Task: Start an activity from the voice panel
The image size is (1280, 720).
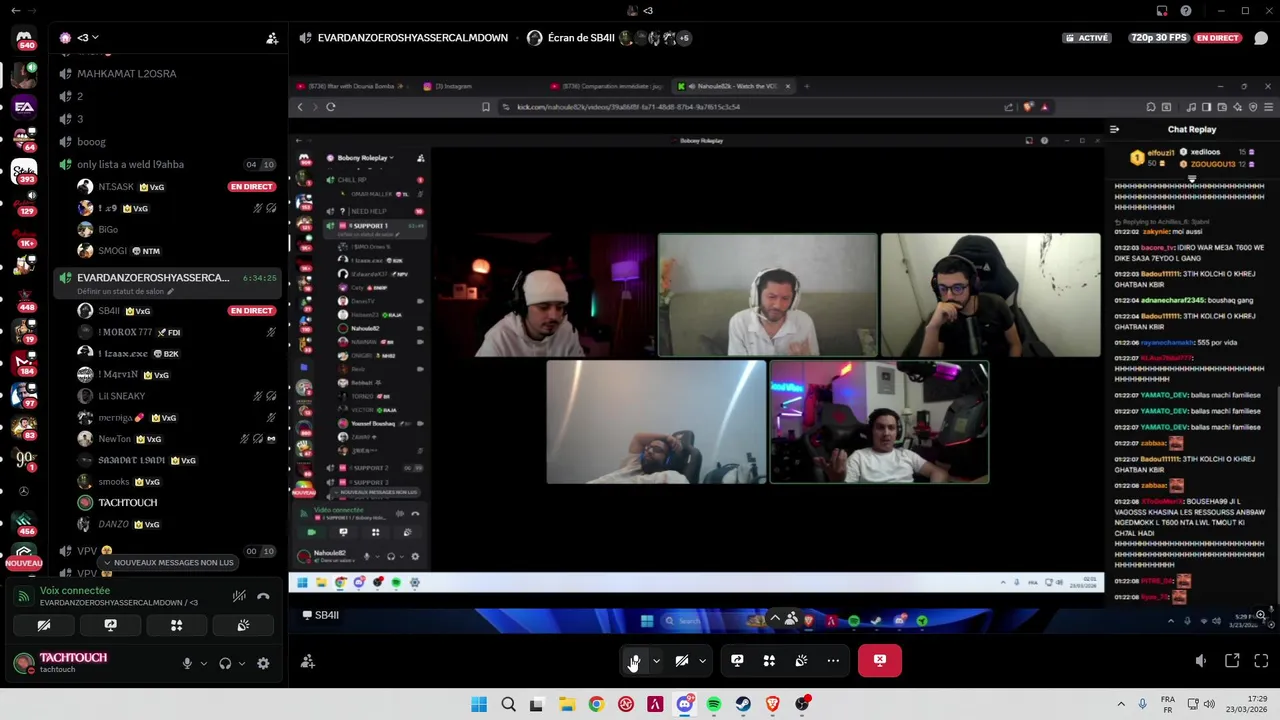Action: pos(176,625)
